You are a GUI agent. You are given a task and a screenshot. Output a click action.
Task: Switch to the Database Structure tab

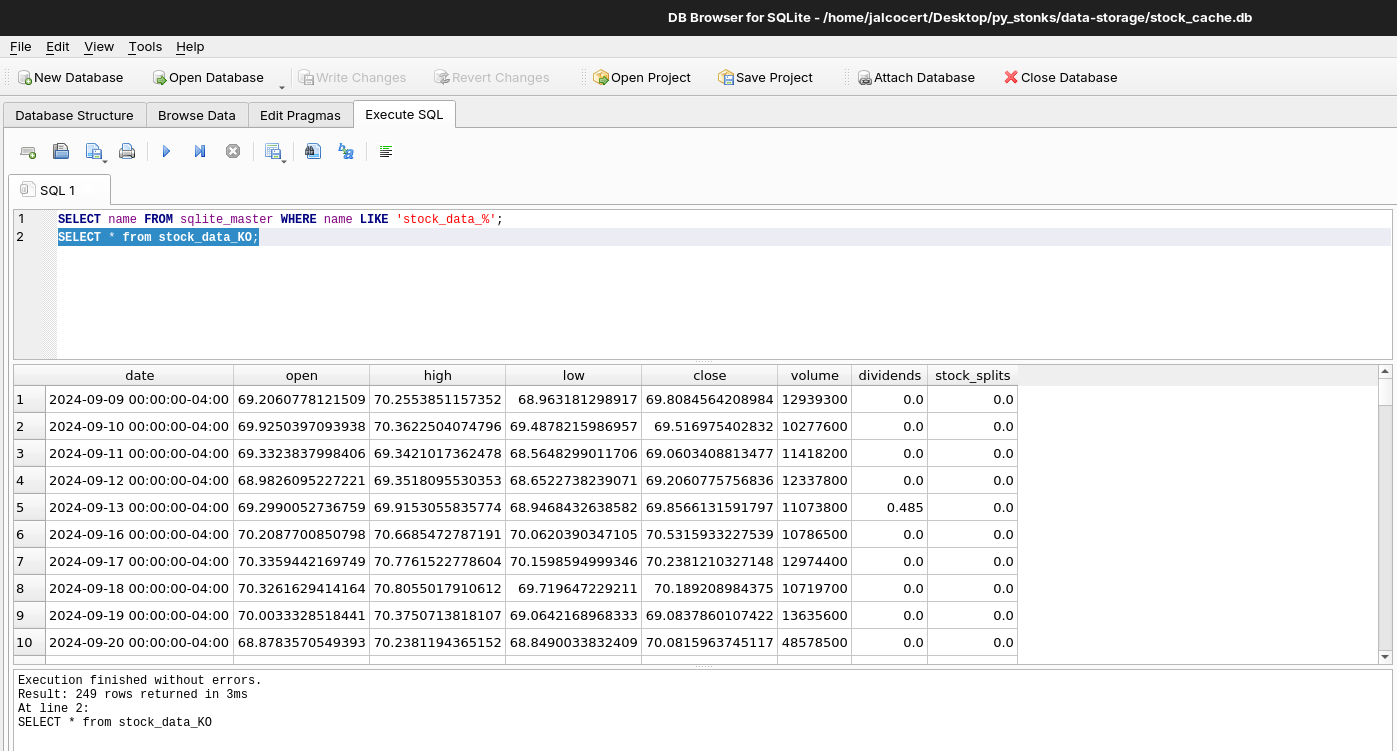tap(74, 115)
